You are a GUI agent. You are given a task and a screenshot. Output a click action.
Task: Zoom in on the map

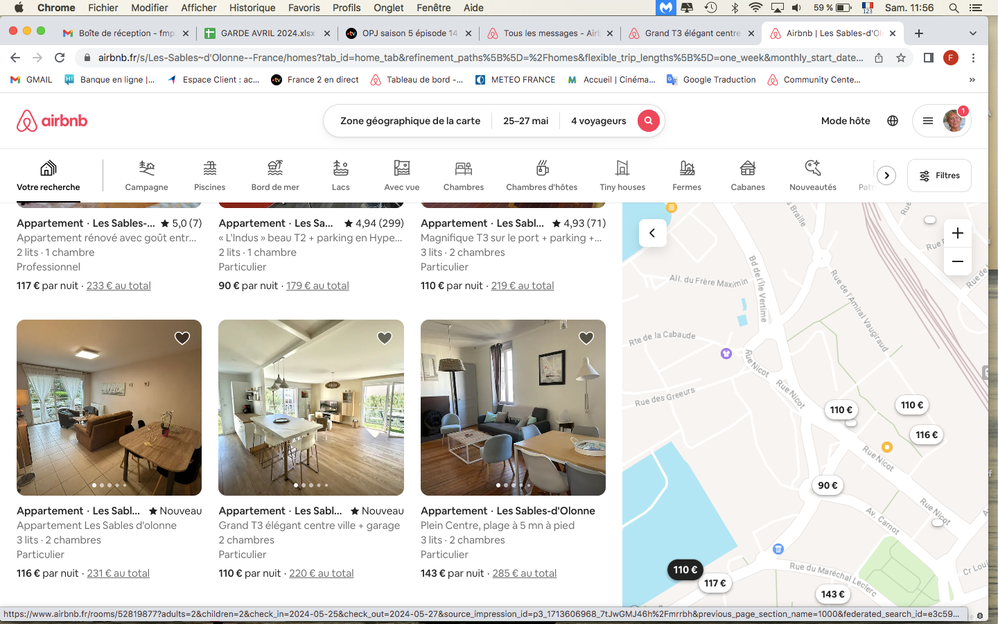[x=957, y=233]
